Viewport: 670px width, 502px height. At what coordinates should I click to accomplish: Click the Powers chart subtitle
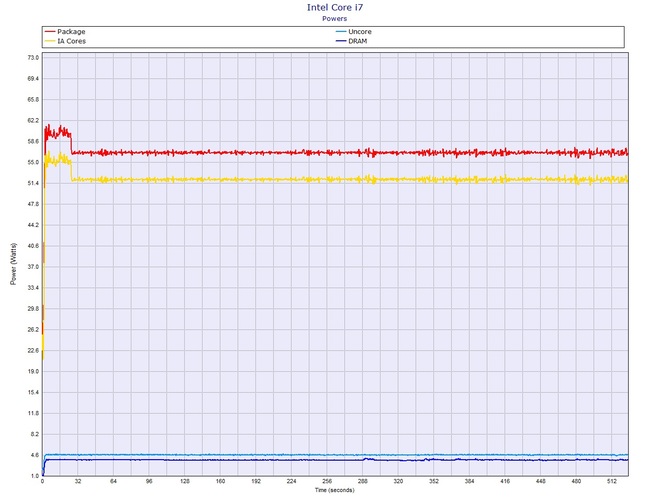coord(335,18)
